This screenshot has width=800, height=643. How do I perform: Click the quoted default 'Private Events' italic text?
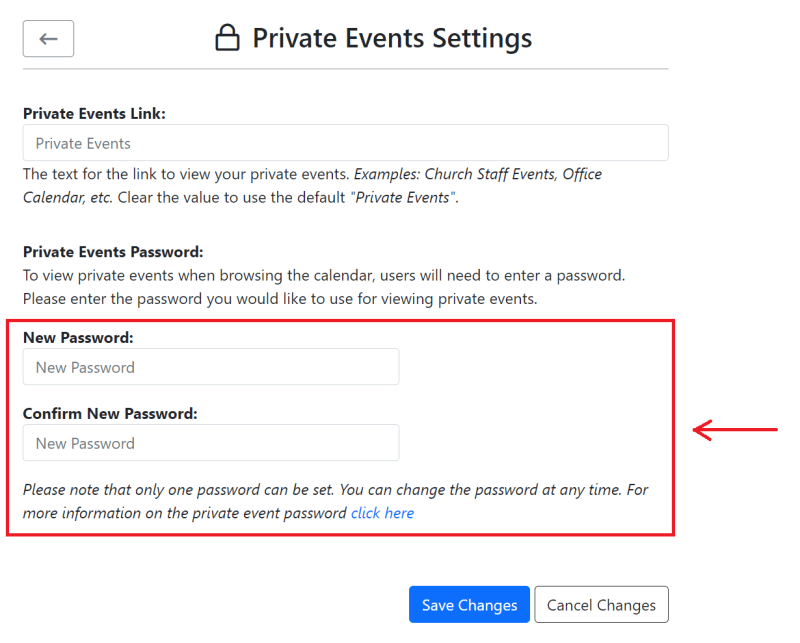[405, 197]
